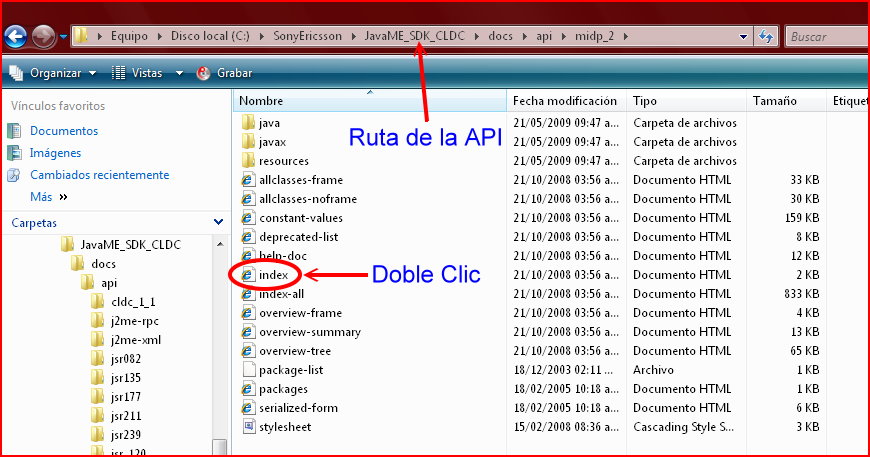
Task: Select overview-tree HTML file icon
Action: point(248,351)
